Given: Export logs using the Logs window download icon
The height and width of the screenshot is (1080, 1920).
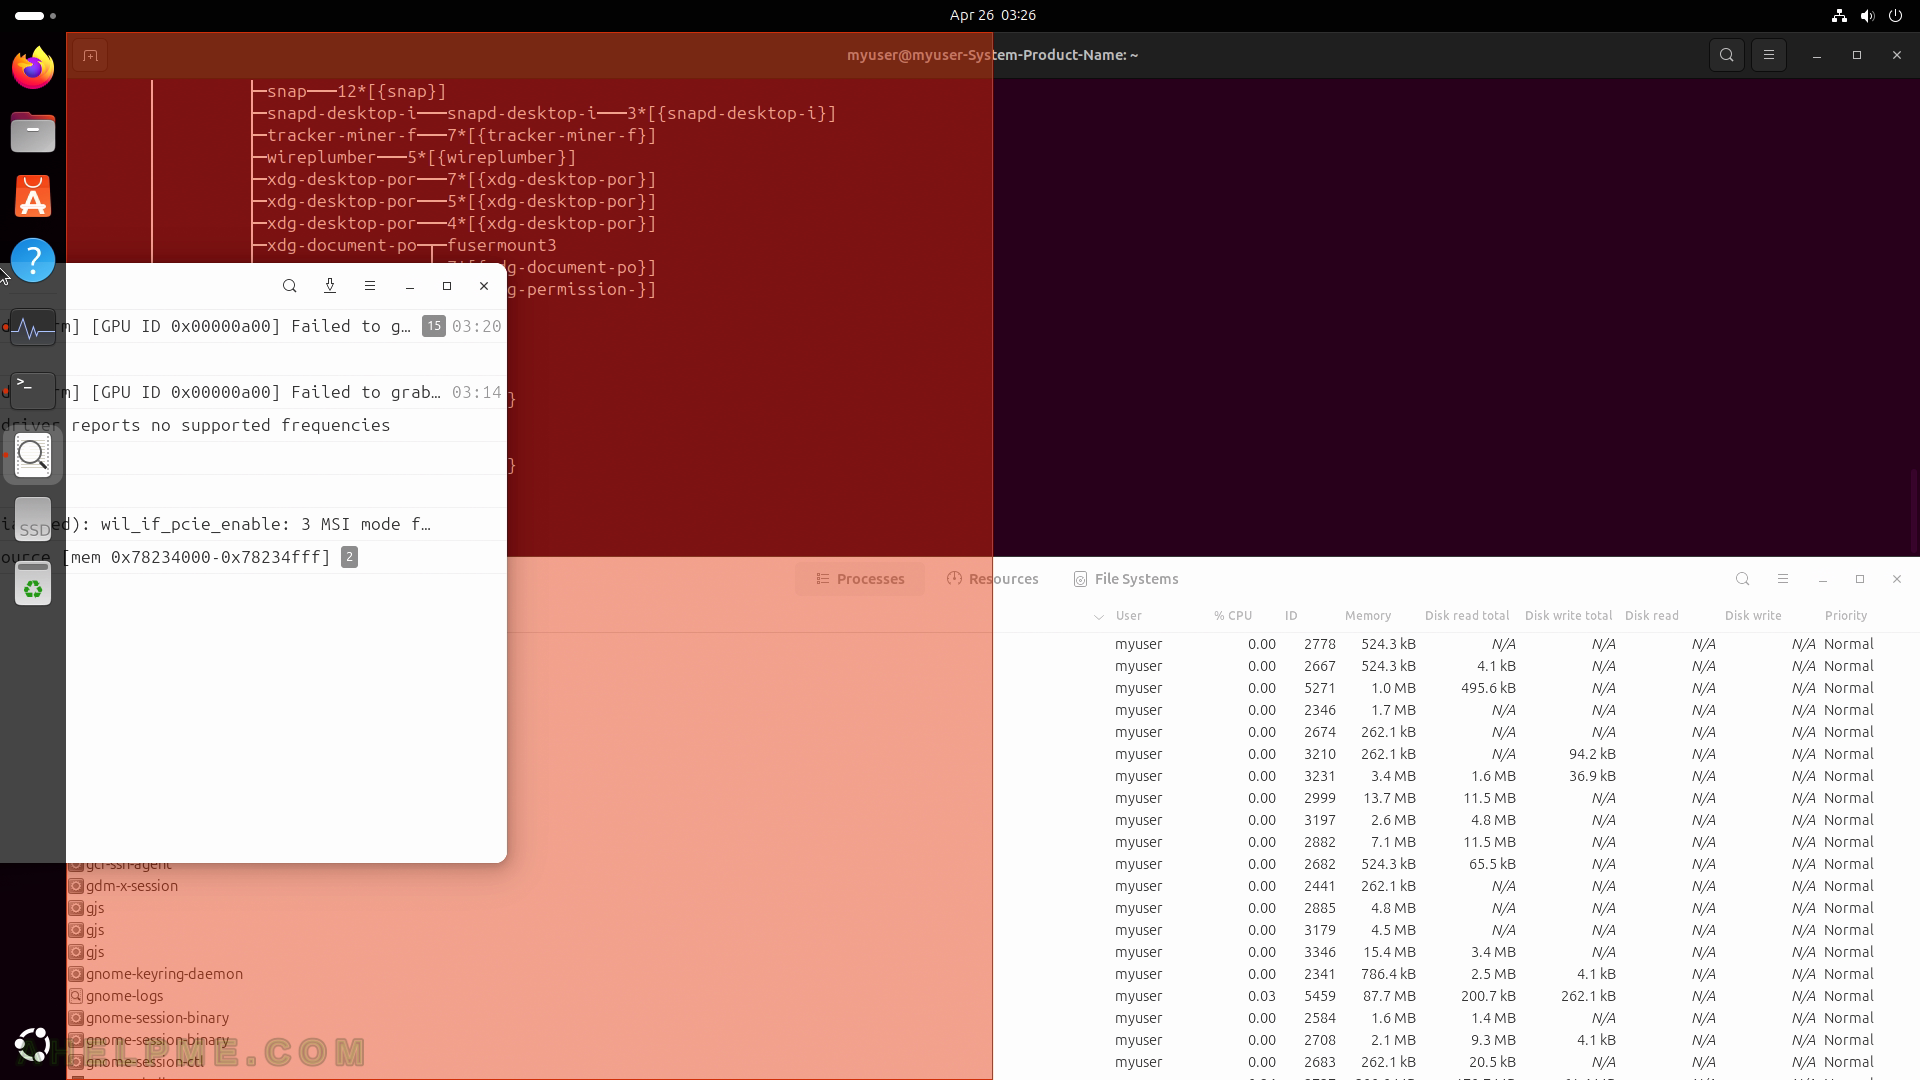Looking at the screenshot, I should click(330, 286).
